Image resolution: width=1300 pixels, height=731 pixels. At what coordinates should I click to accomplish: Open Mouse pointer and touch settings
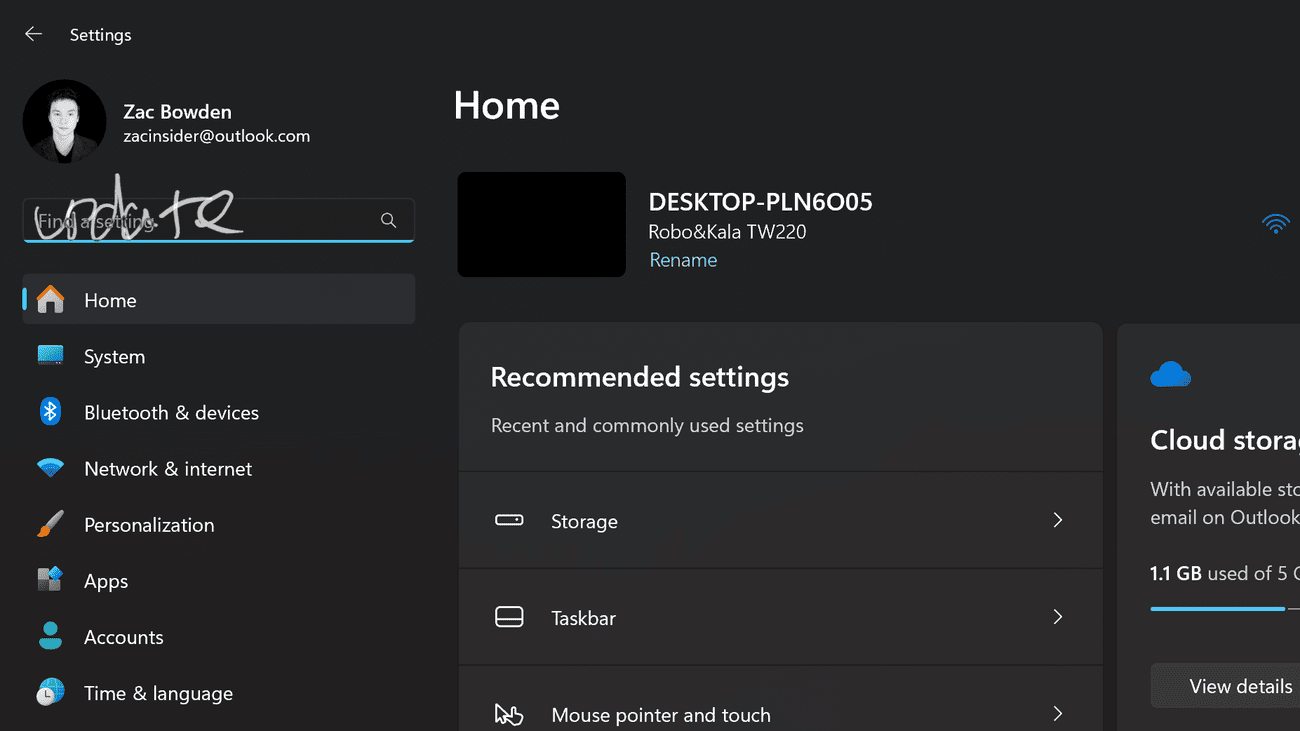coord(780,714)
